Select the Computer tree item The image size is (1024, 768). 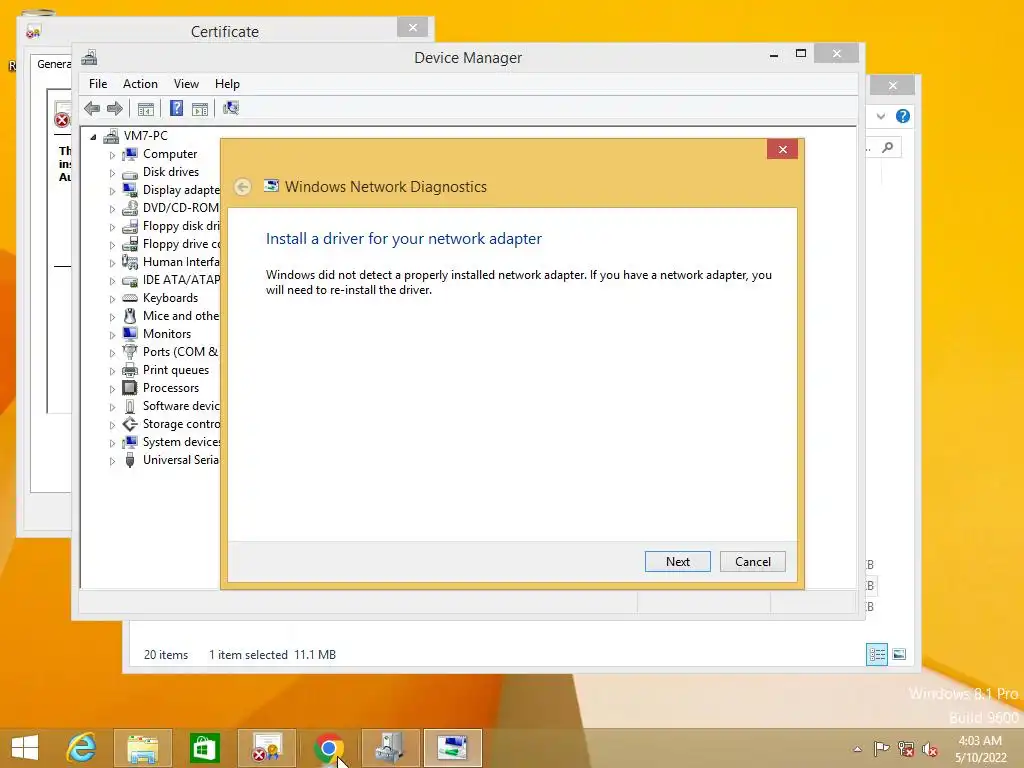pos(170,154)
